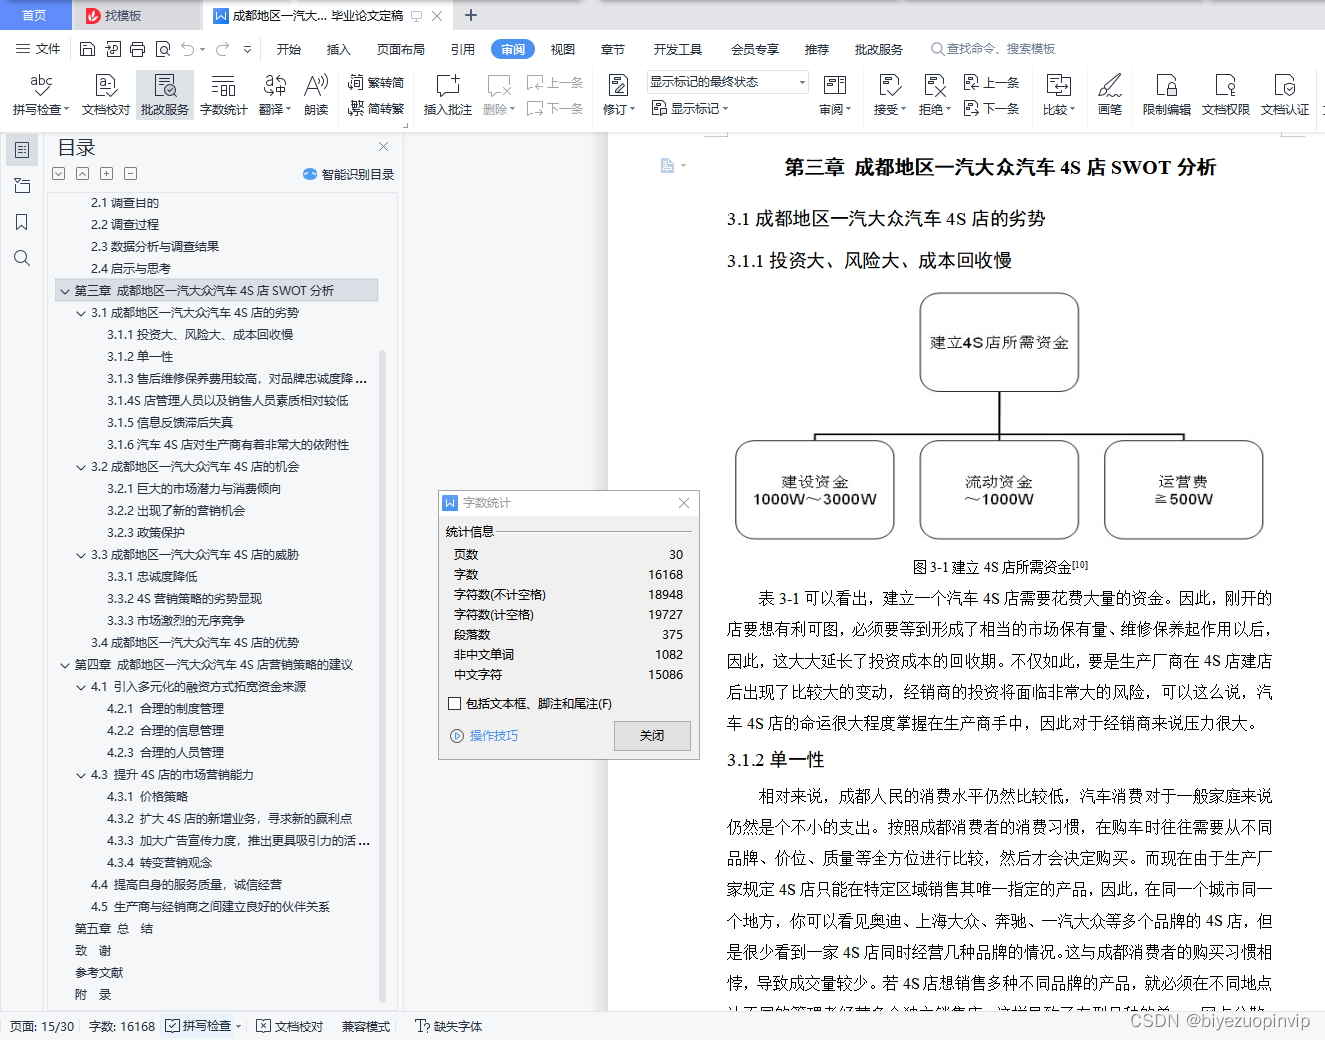Collapse the 3.3 威胁 outline node
Screen dimensions: 1325x1040
click(81, 555)
